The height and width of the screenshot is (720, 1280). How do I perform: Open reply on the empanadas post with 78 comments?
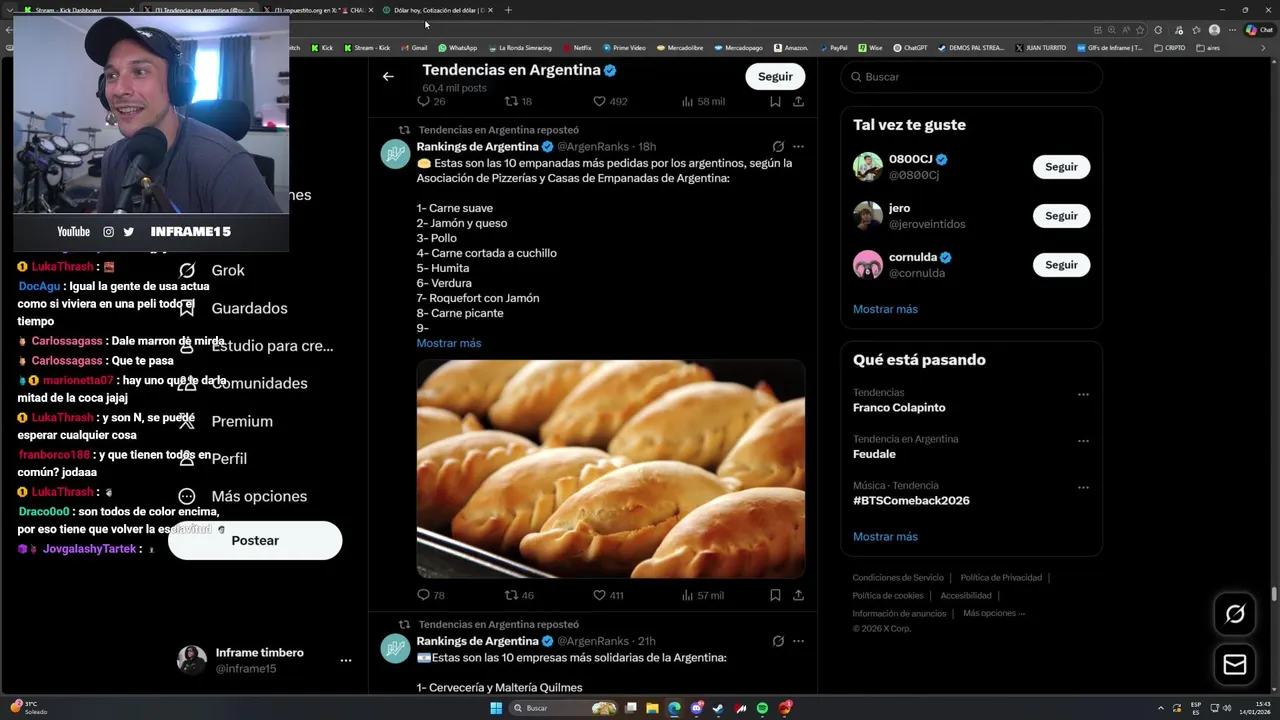point(431,595)
